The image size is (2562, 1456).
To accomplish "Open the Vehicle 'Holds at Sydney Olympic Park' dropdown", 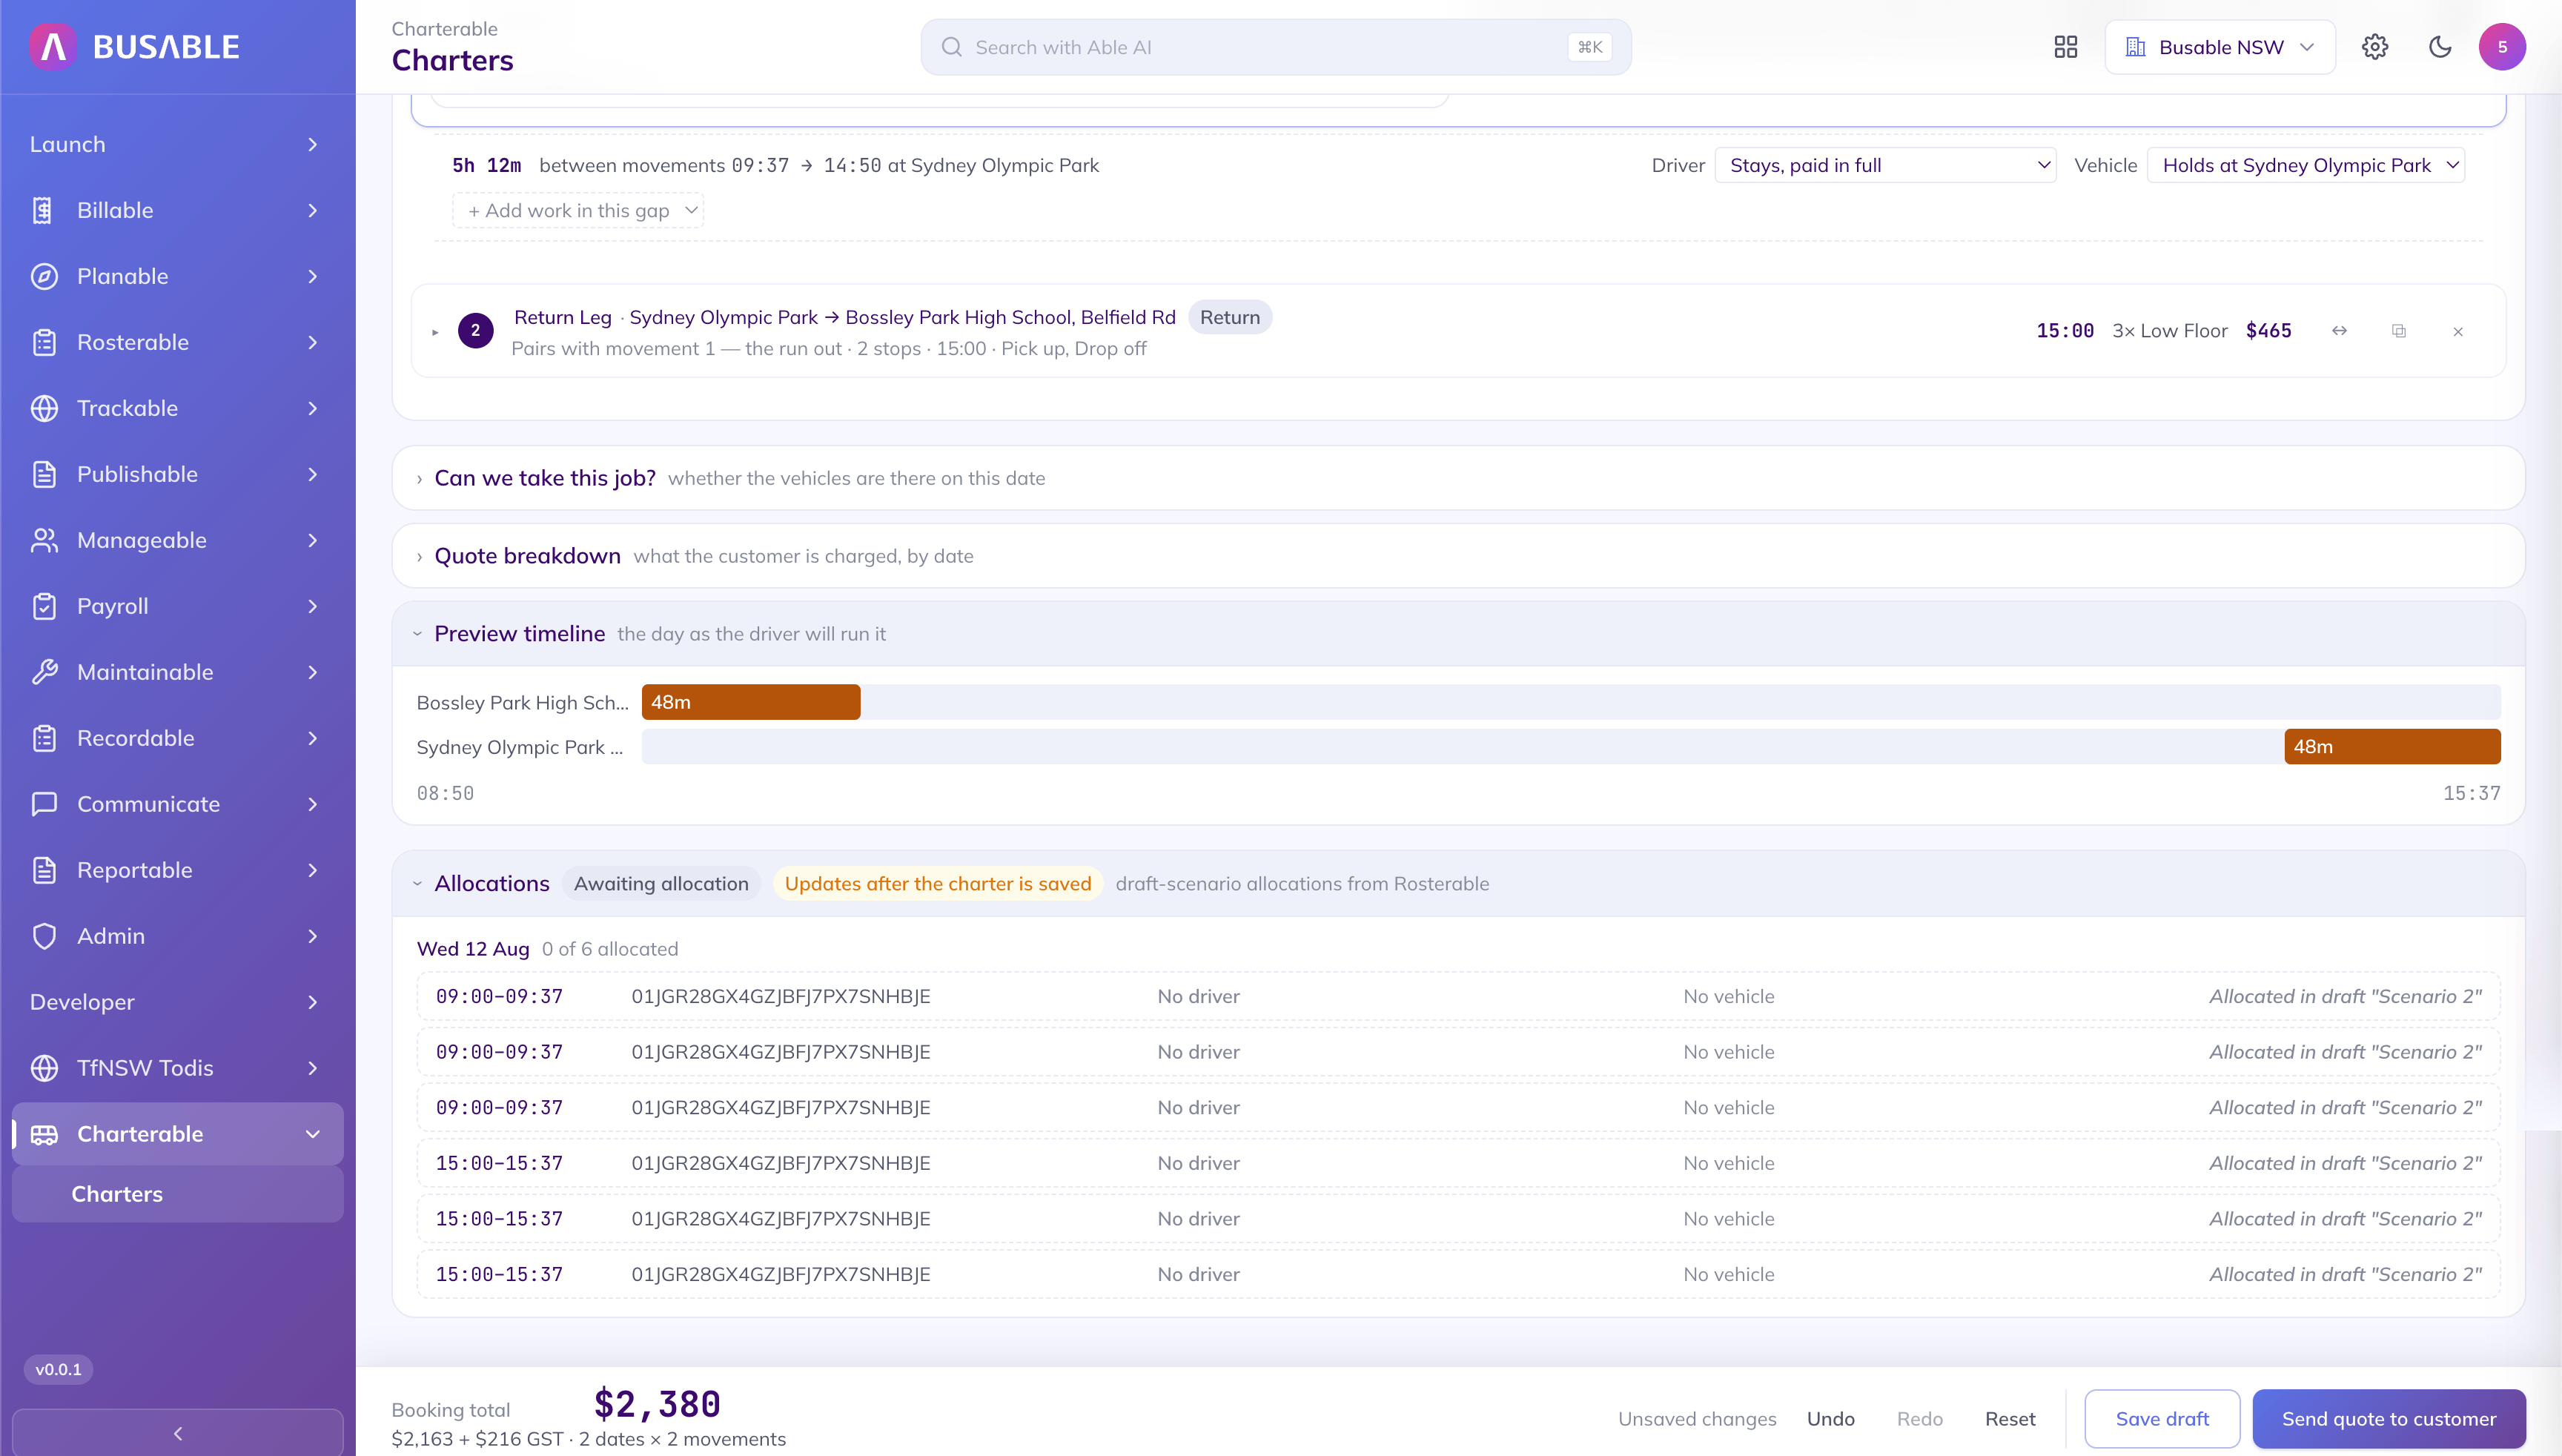I will 2305,165.
